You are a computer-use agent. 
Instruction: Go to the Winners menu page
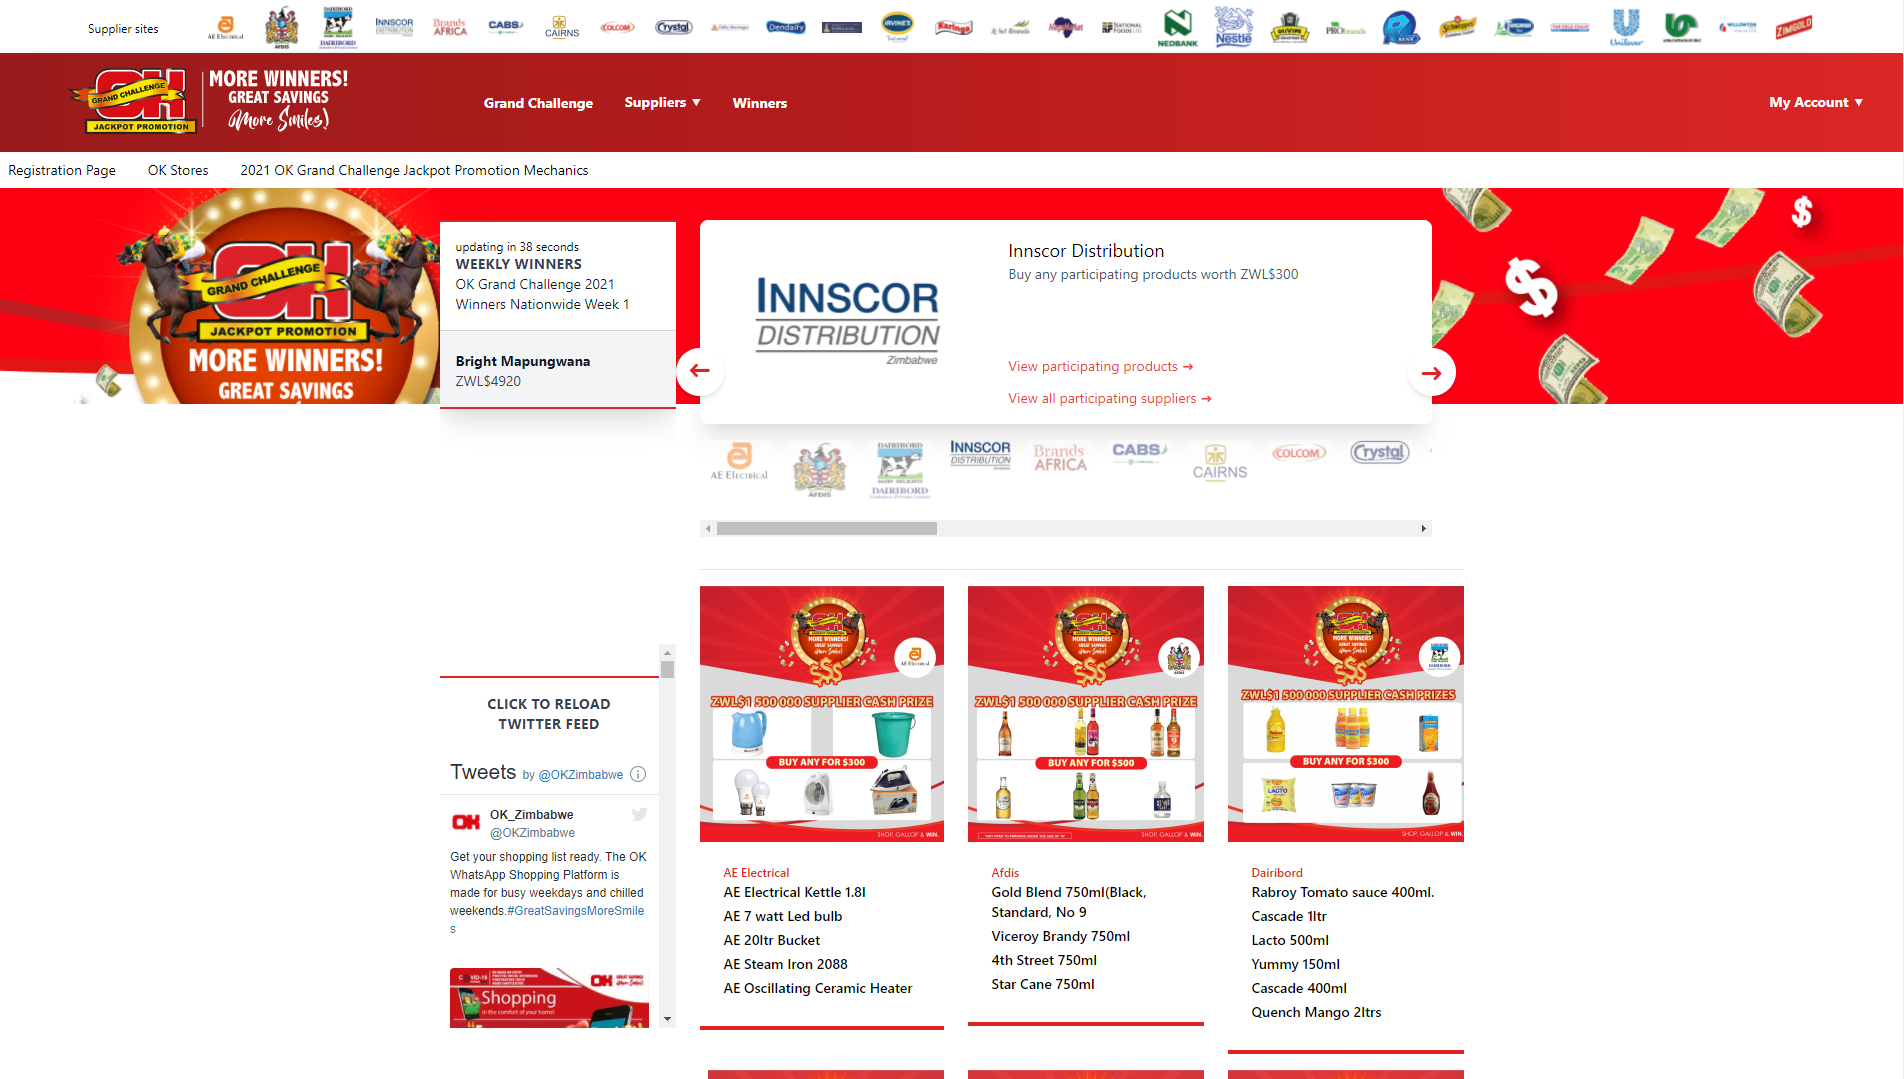(759, 103)
